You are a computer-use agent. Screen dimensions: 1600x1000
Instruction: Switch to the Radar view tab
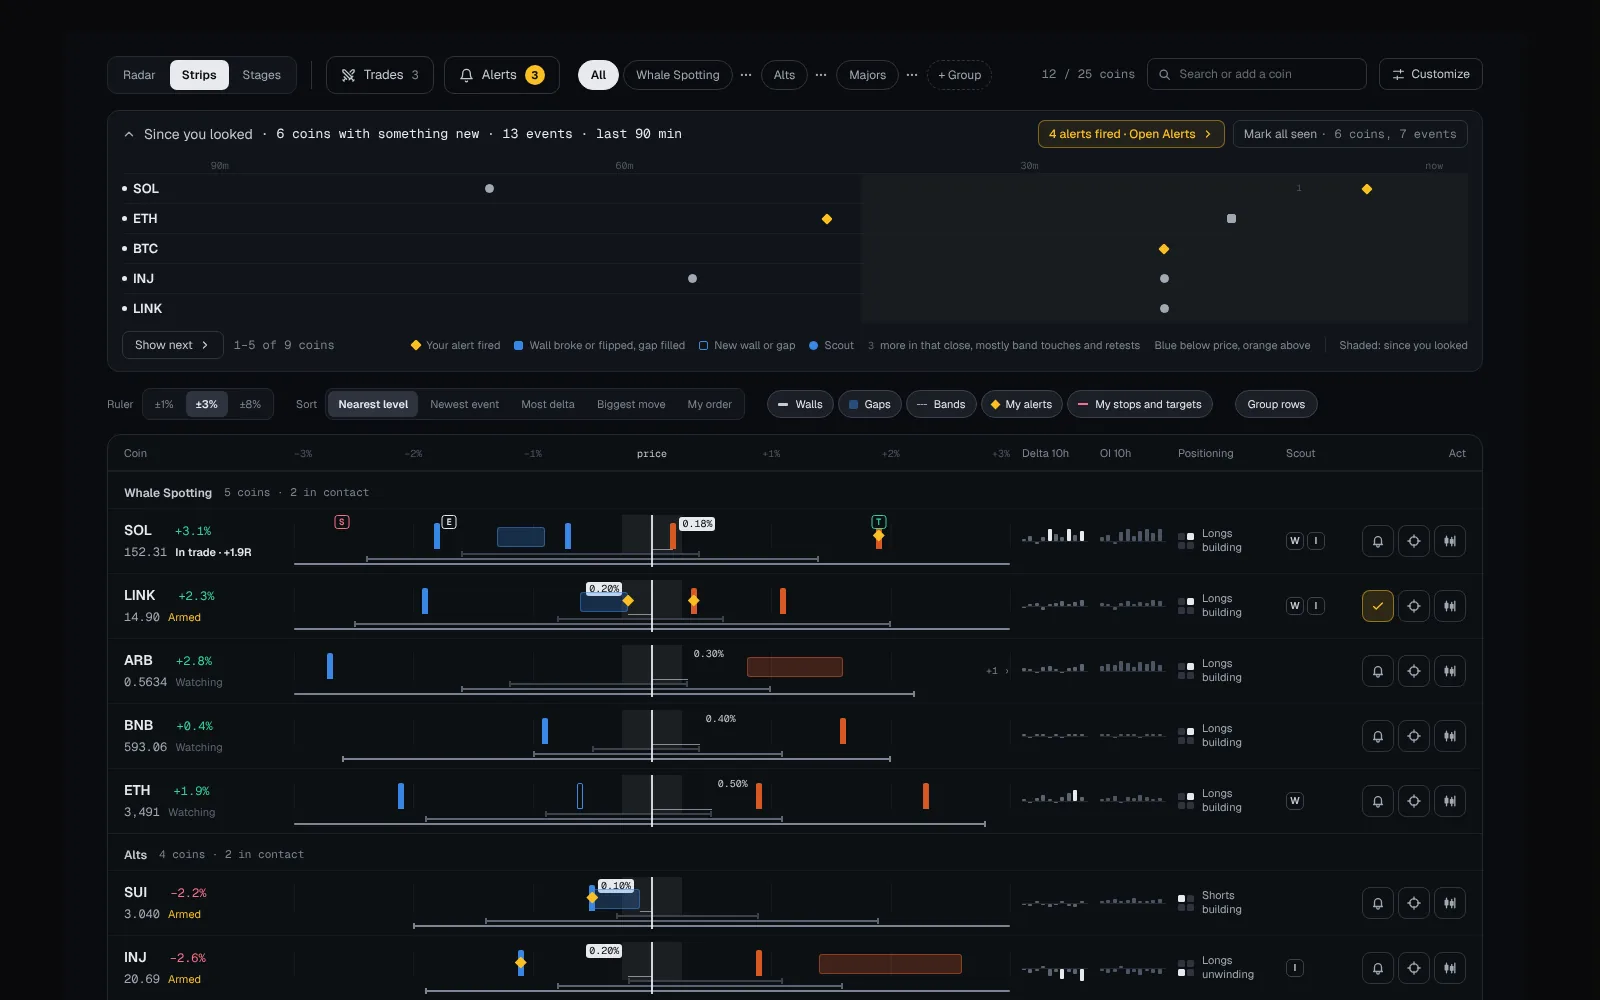click(139, 75)
